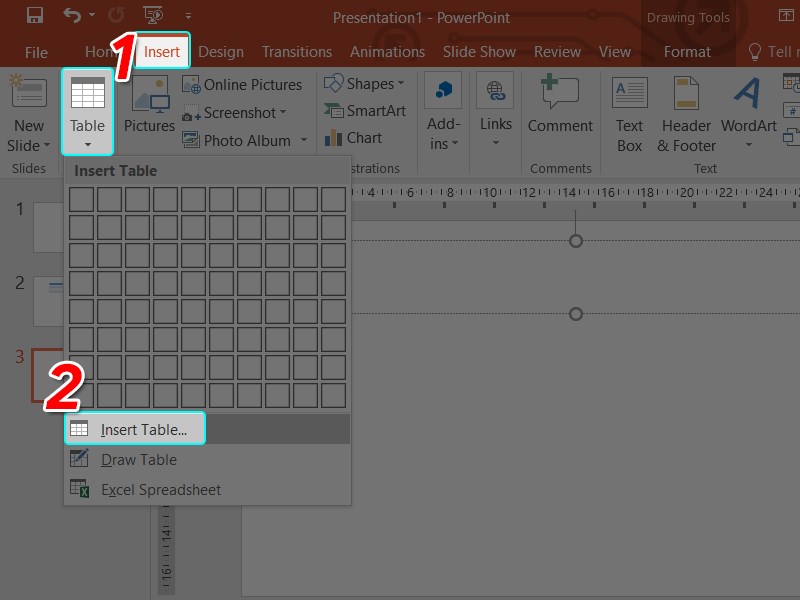
Task: Click the Undo arrow icon
Action: coord(72,16)
